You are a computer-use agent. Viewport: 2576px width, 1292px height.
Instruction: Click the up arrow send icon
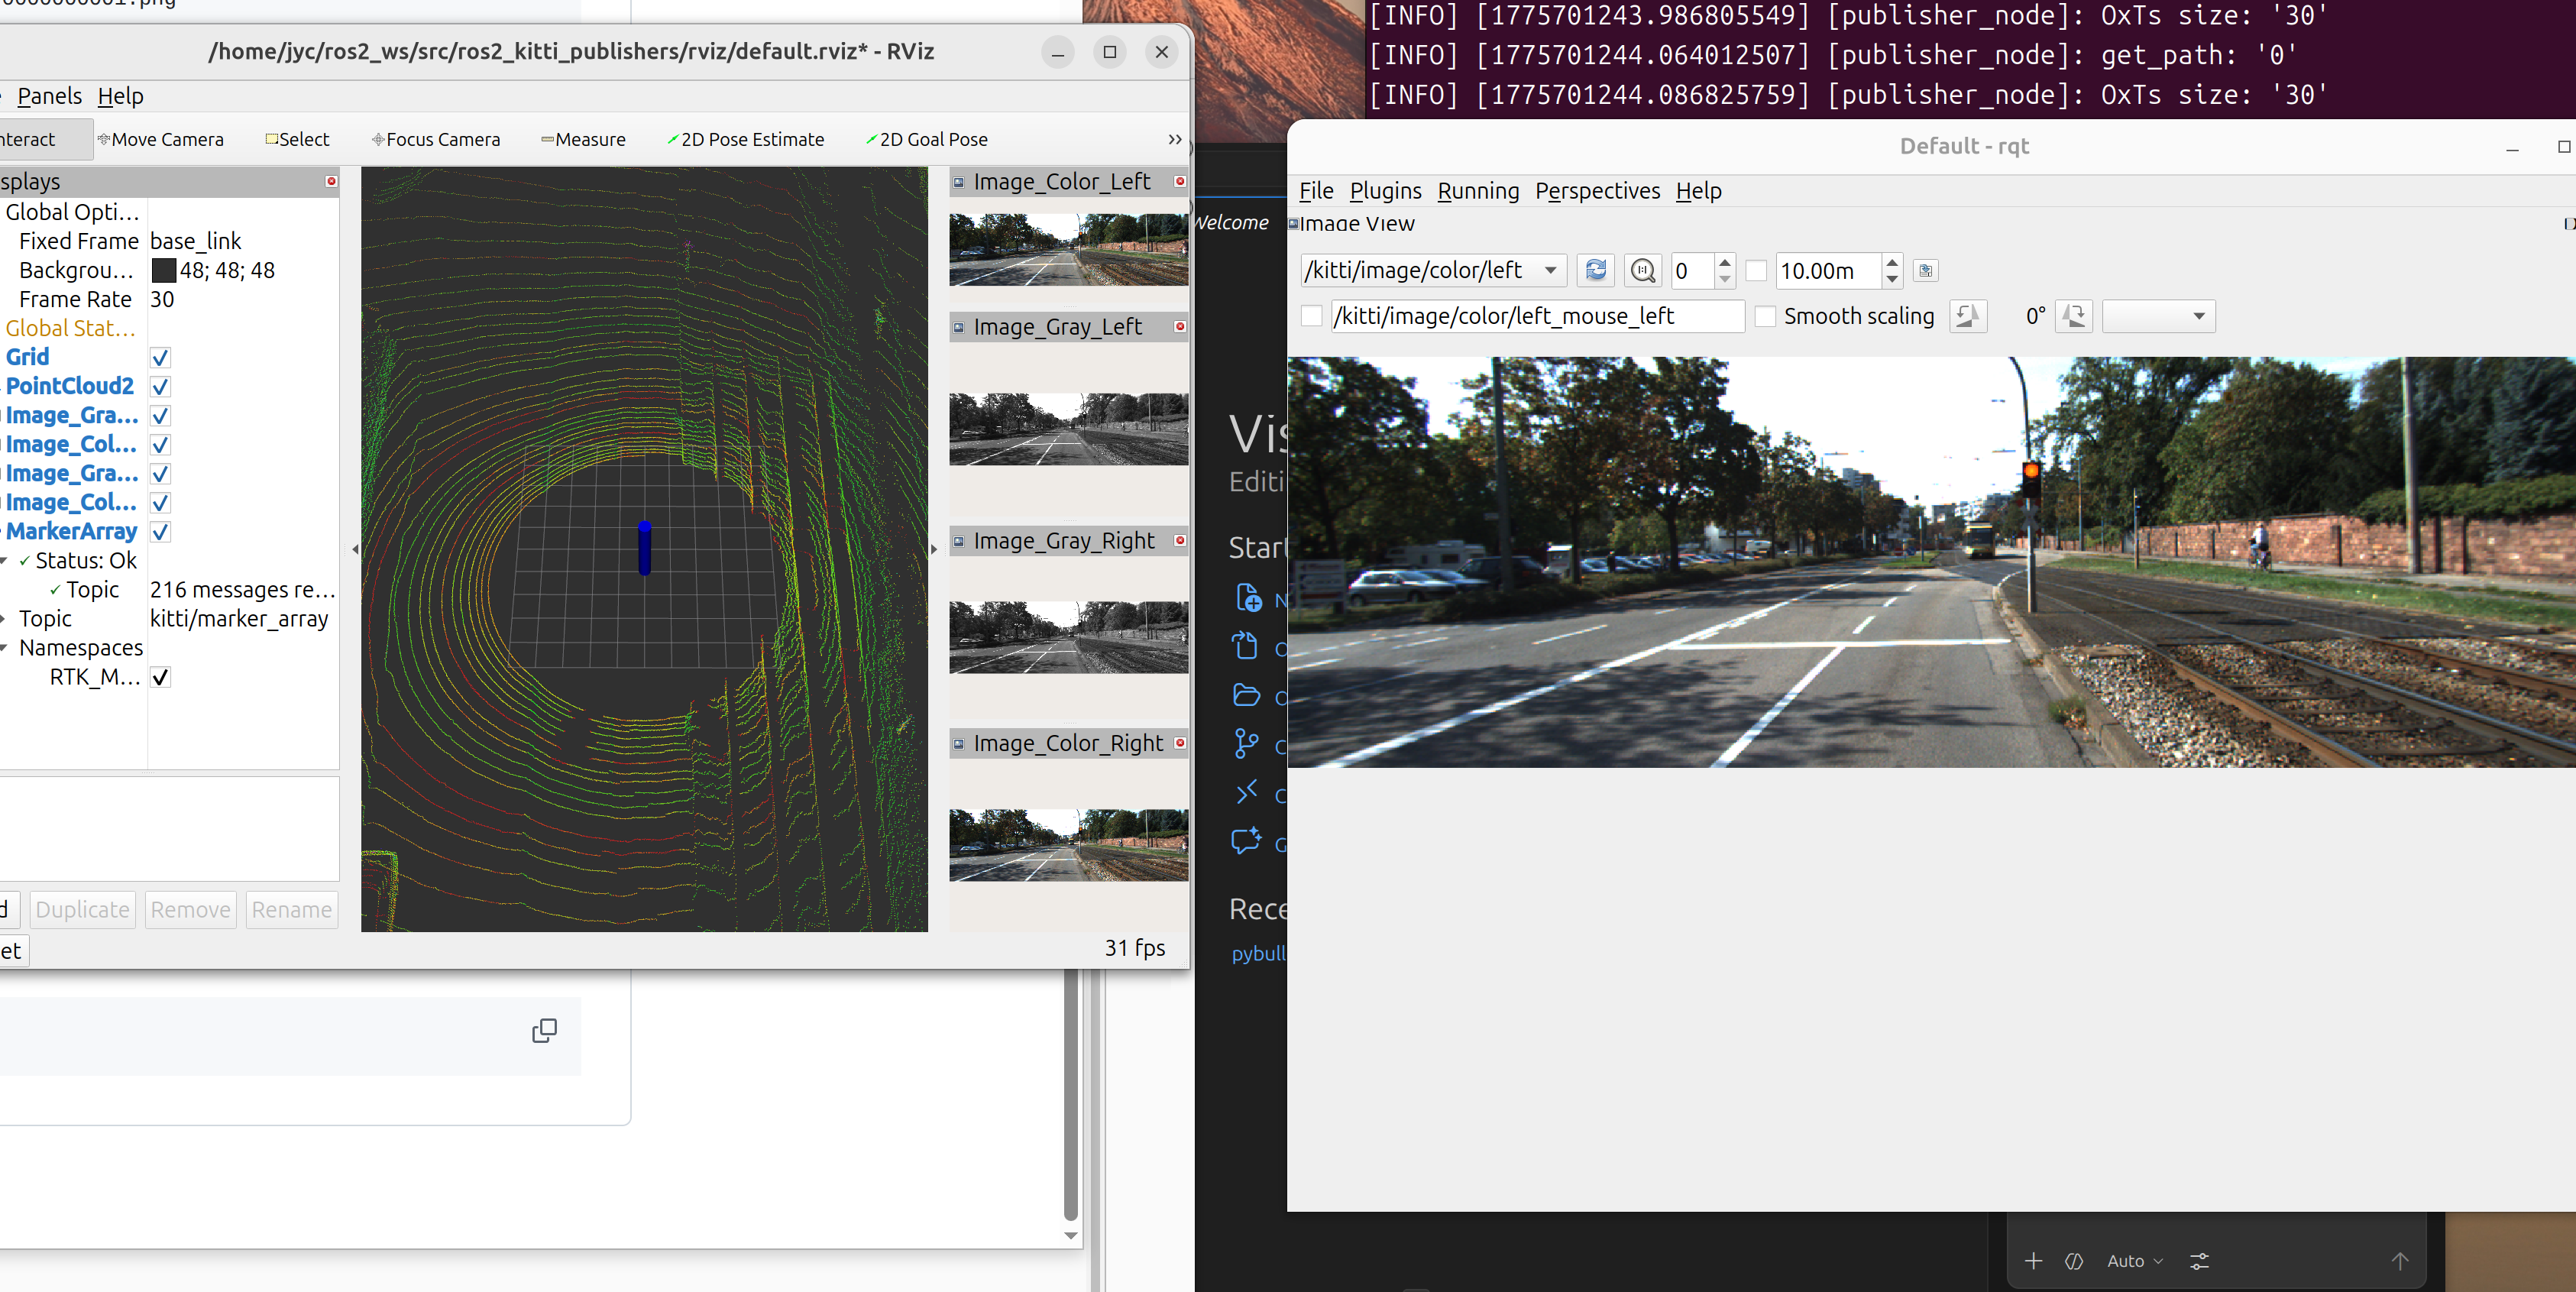(2400, 1261)
